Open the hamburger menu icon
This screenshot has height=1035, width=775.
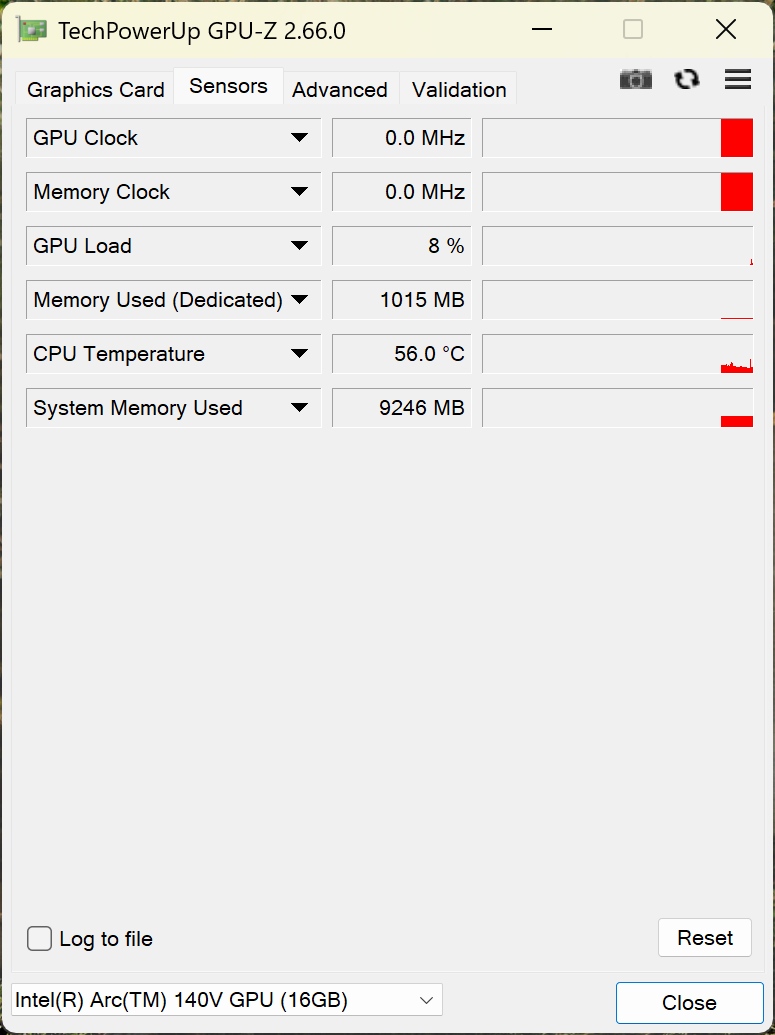738,79
